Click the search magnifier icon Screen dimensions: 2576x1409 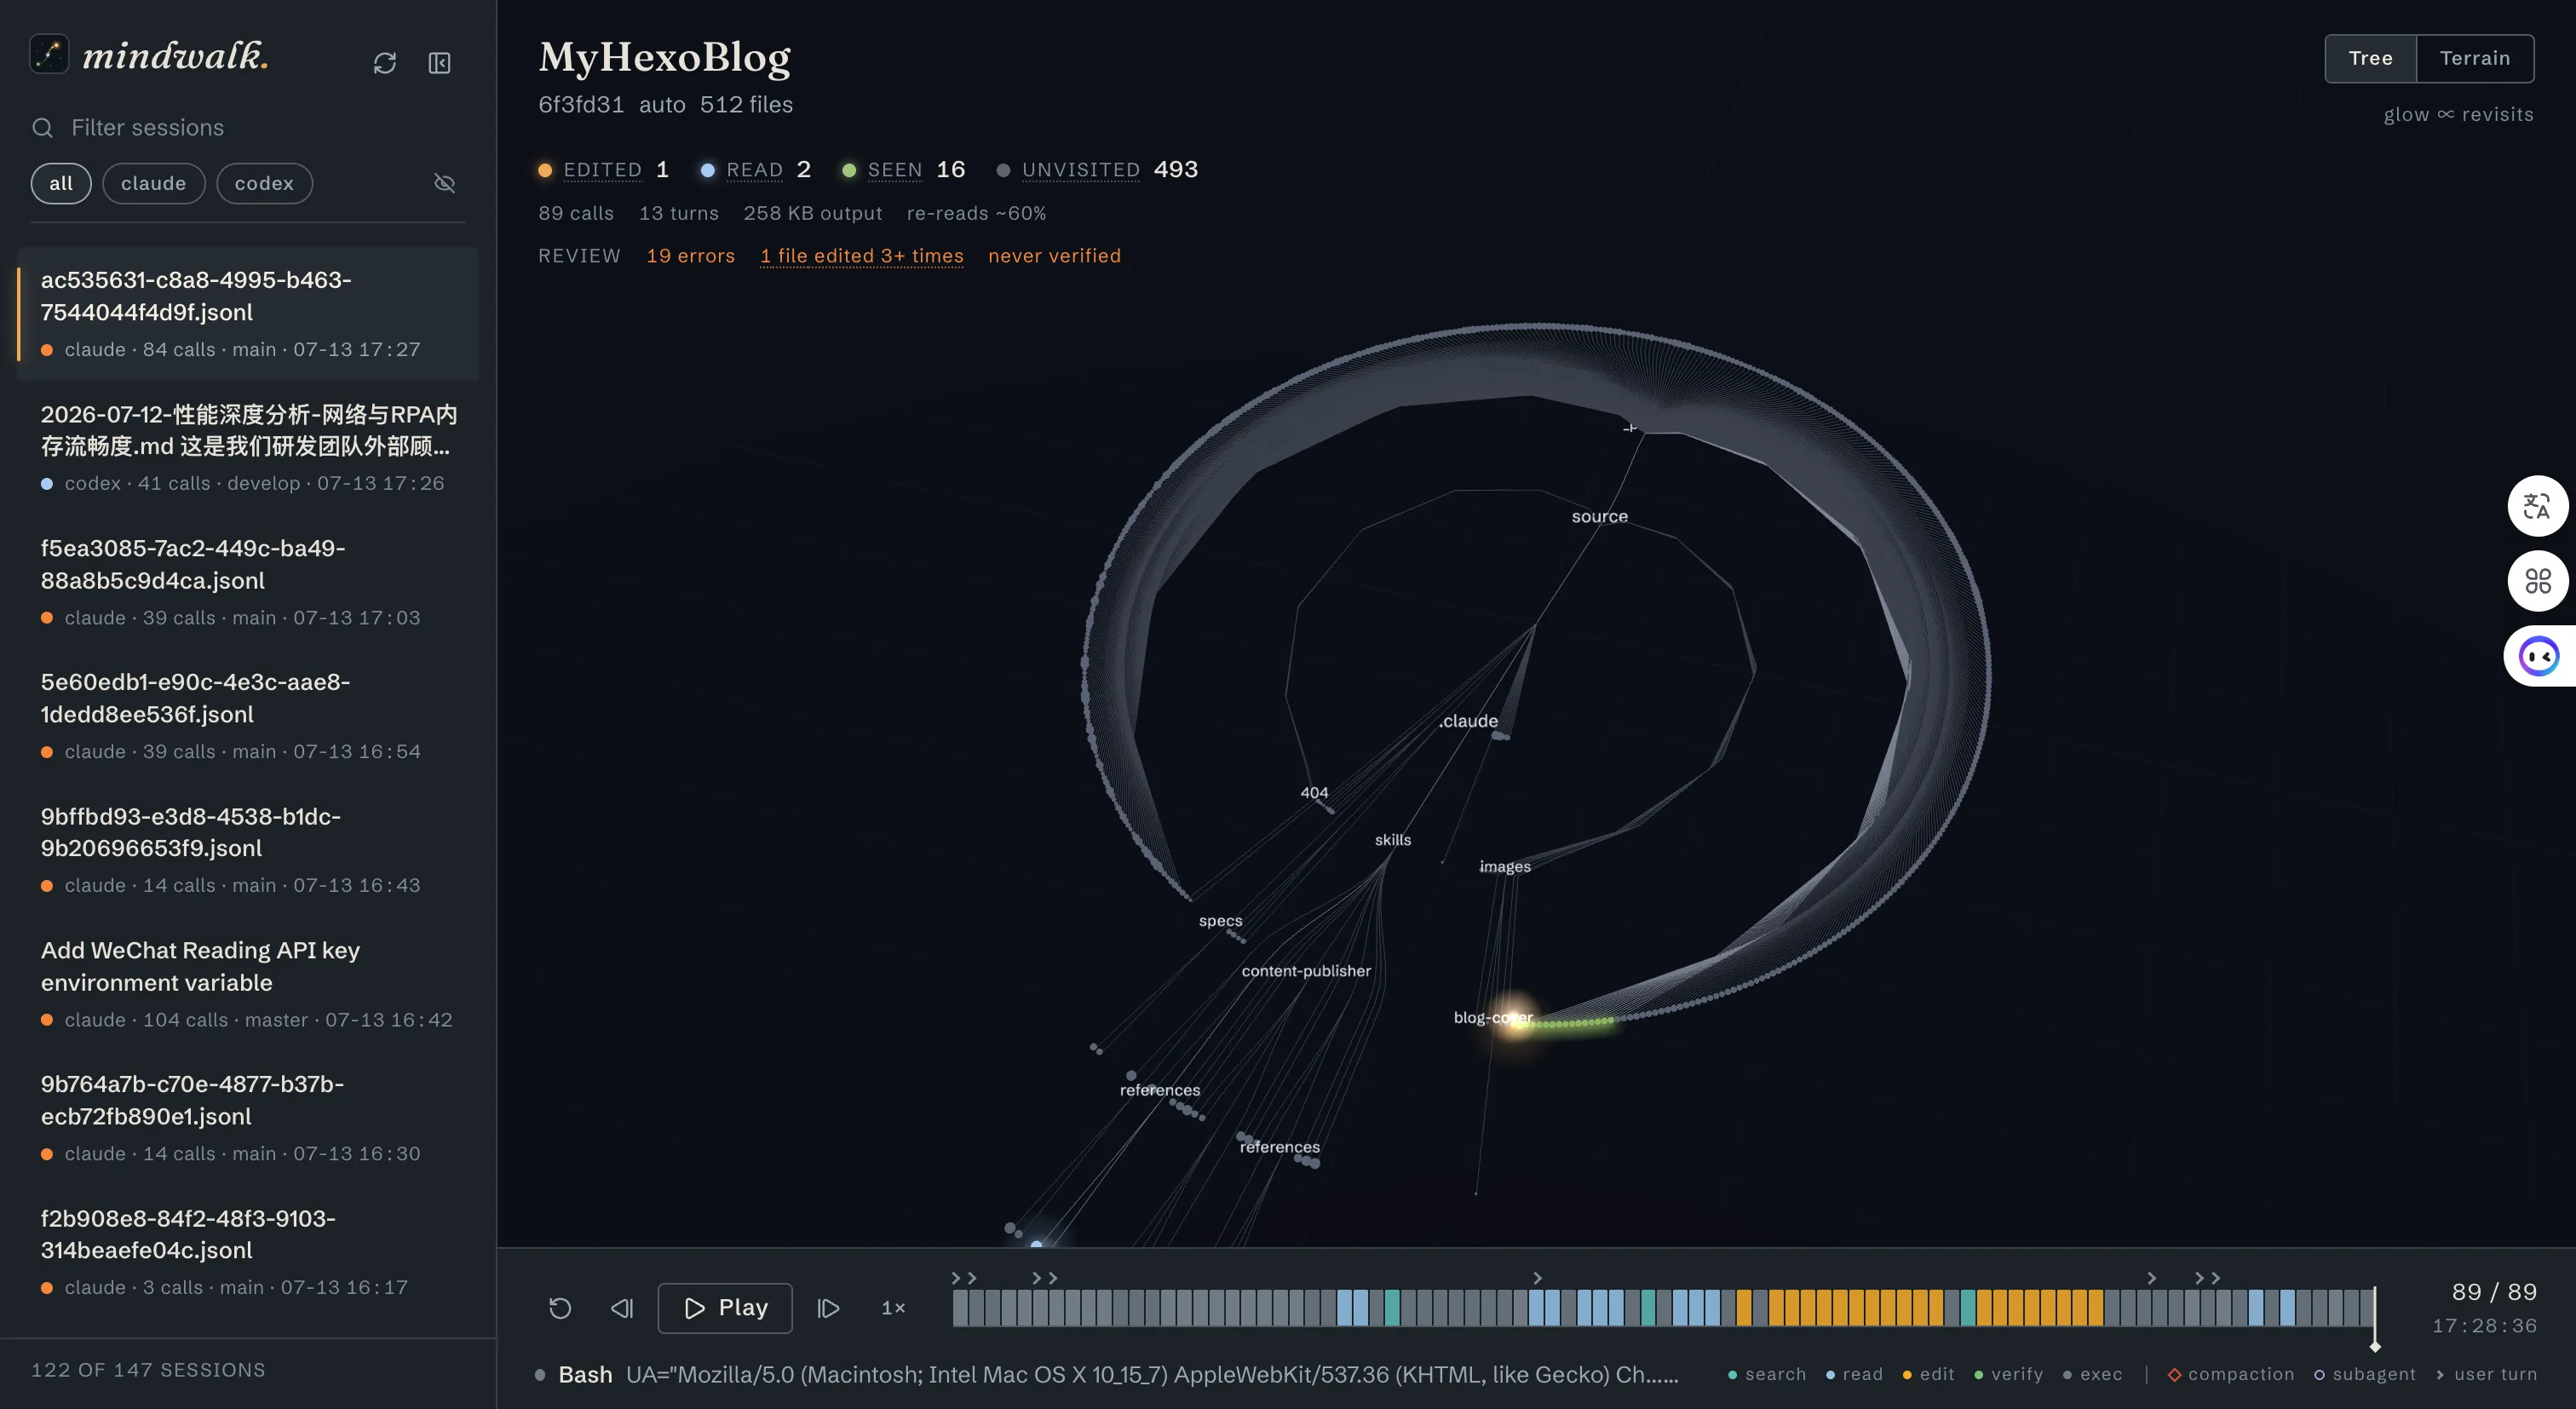click(43, 128)
